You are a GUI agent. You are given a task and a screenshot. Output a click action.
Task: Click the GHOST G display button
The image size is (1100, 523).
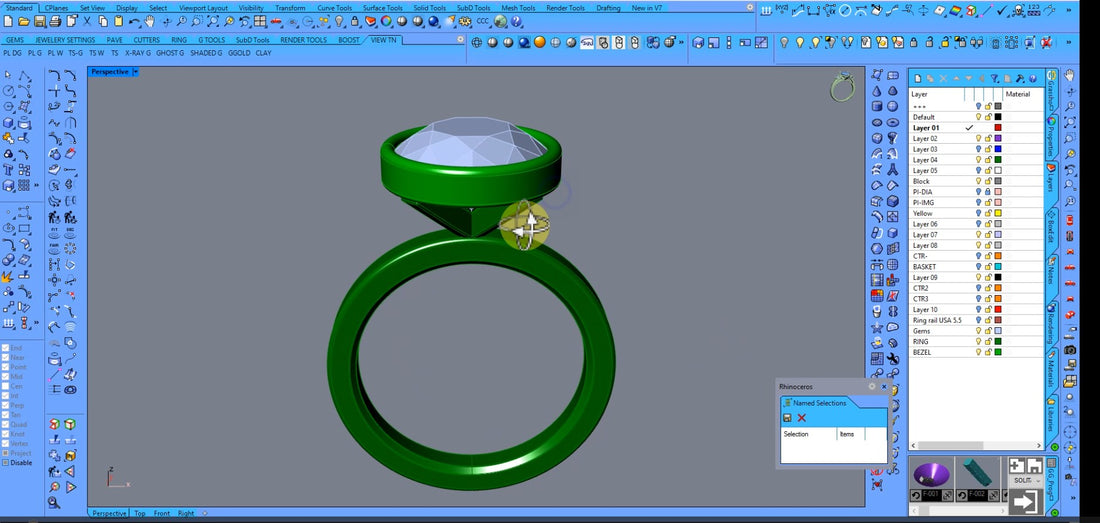click(x=170, y=53)
